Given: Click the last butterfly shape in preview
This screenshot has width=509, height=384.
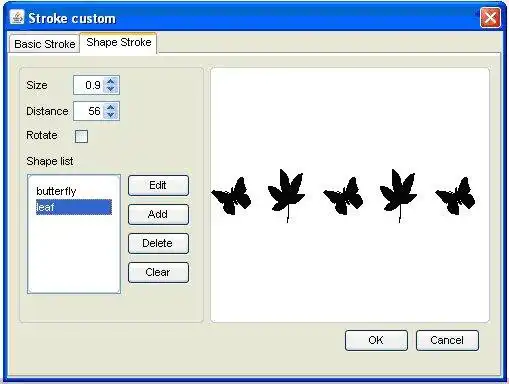Looking at the screenshot, I should click(455, 197).
